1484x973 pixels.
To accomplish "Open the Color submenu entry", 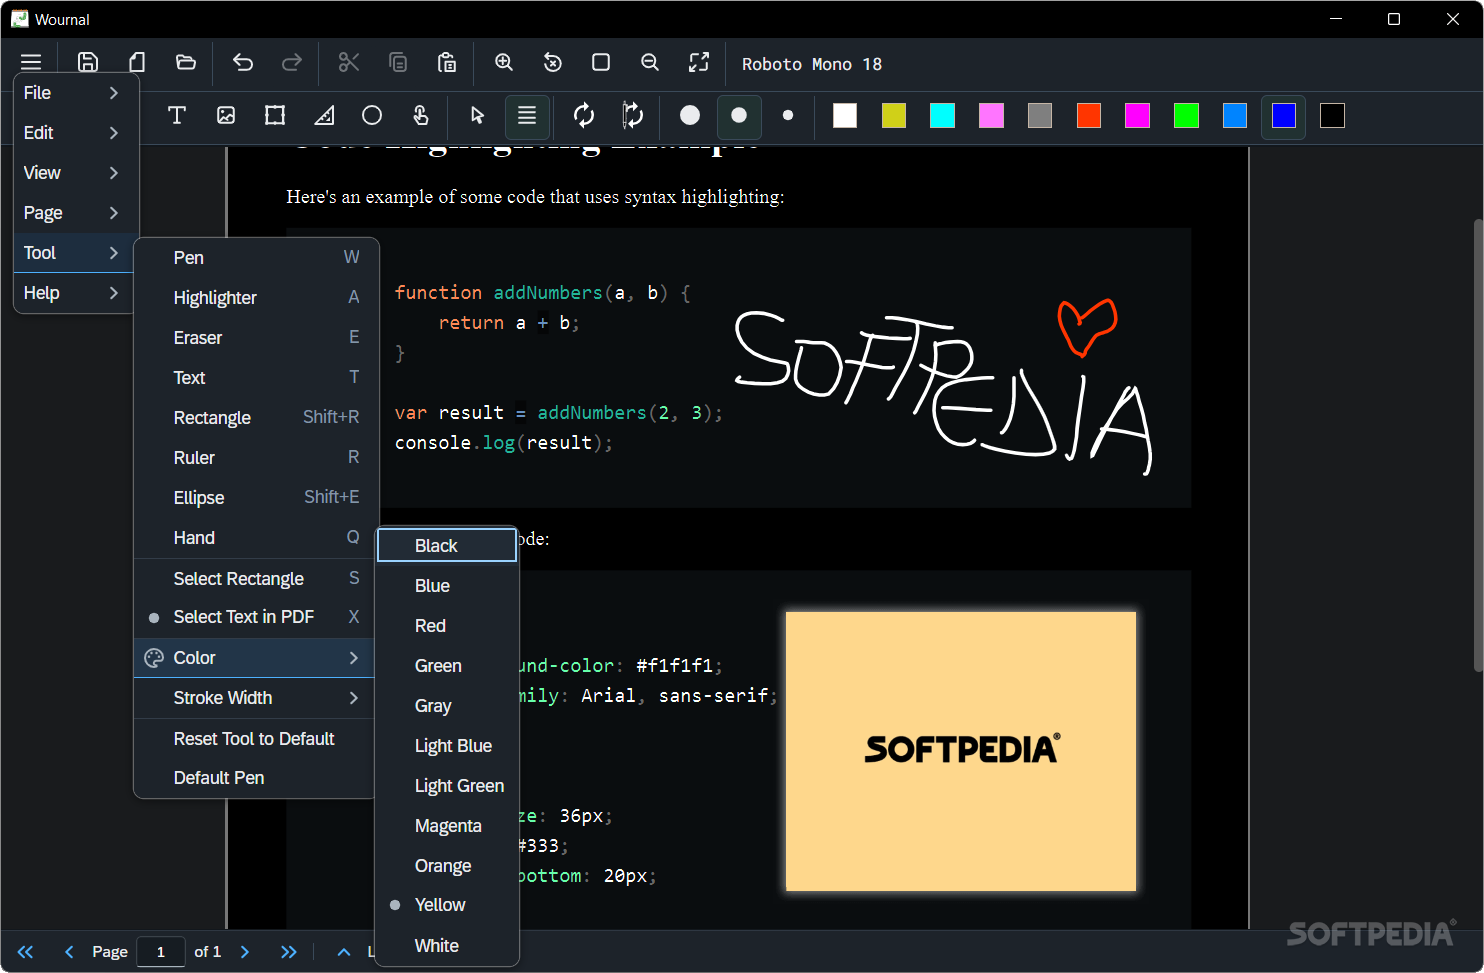I will (254, 658).
